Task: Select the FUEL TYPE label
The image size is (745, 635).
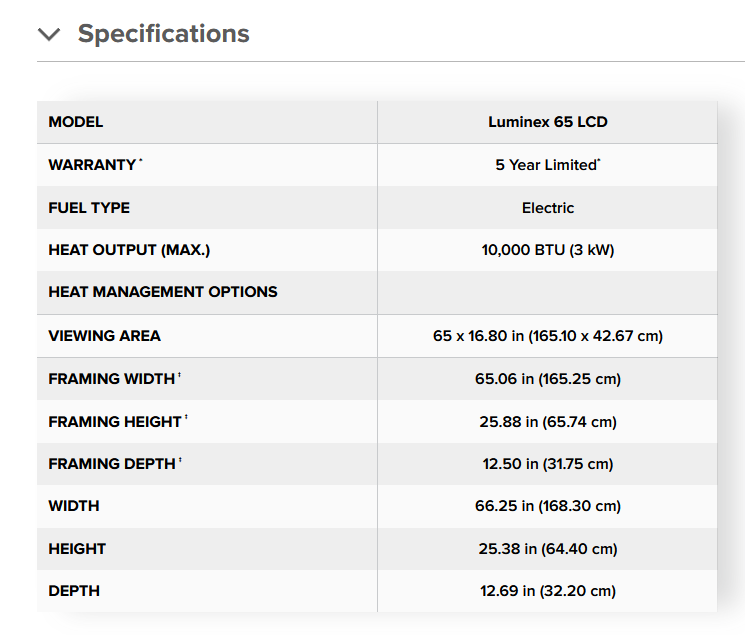Action: 89,208
